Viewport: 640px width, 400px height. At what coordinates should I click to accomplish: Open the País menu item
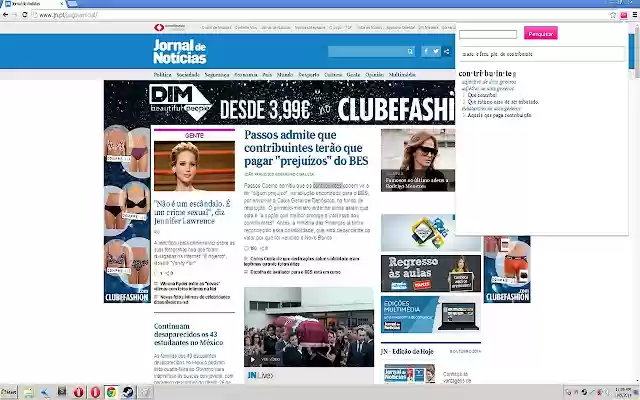pyautogui.click(x=267, y=75)
